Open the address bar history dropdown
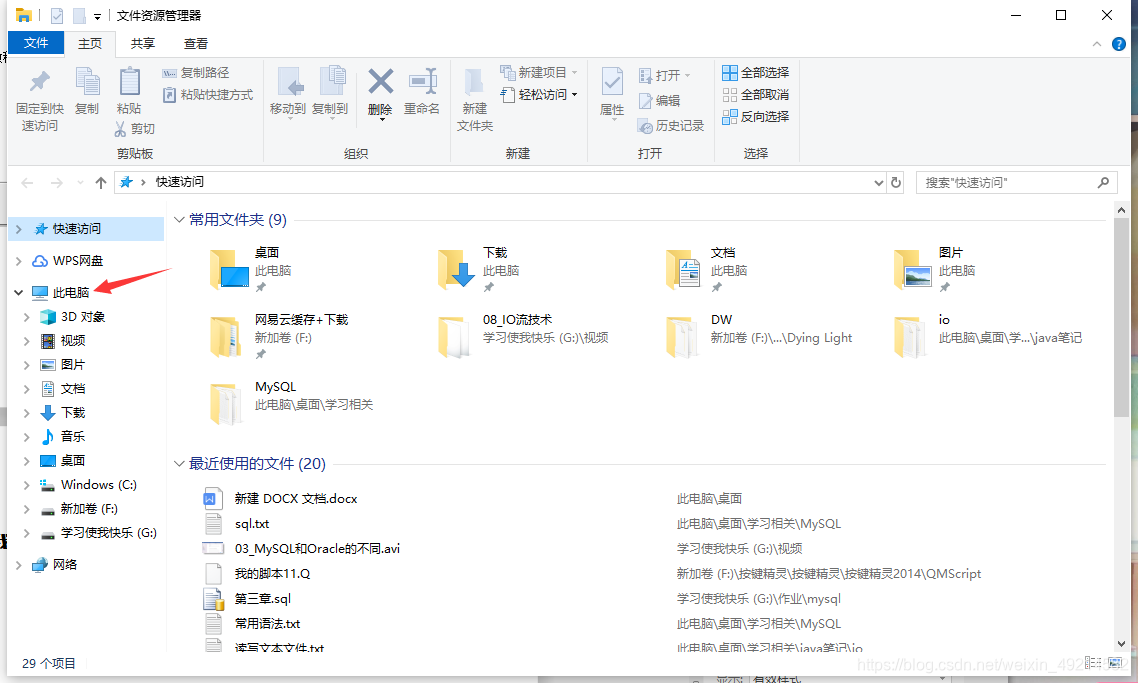Image resolution: width=1138 pixels, height=683 pixels. (878, 182)
